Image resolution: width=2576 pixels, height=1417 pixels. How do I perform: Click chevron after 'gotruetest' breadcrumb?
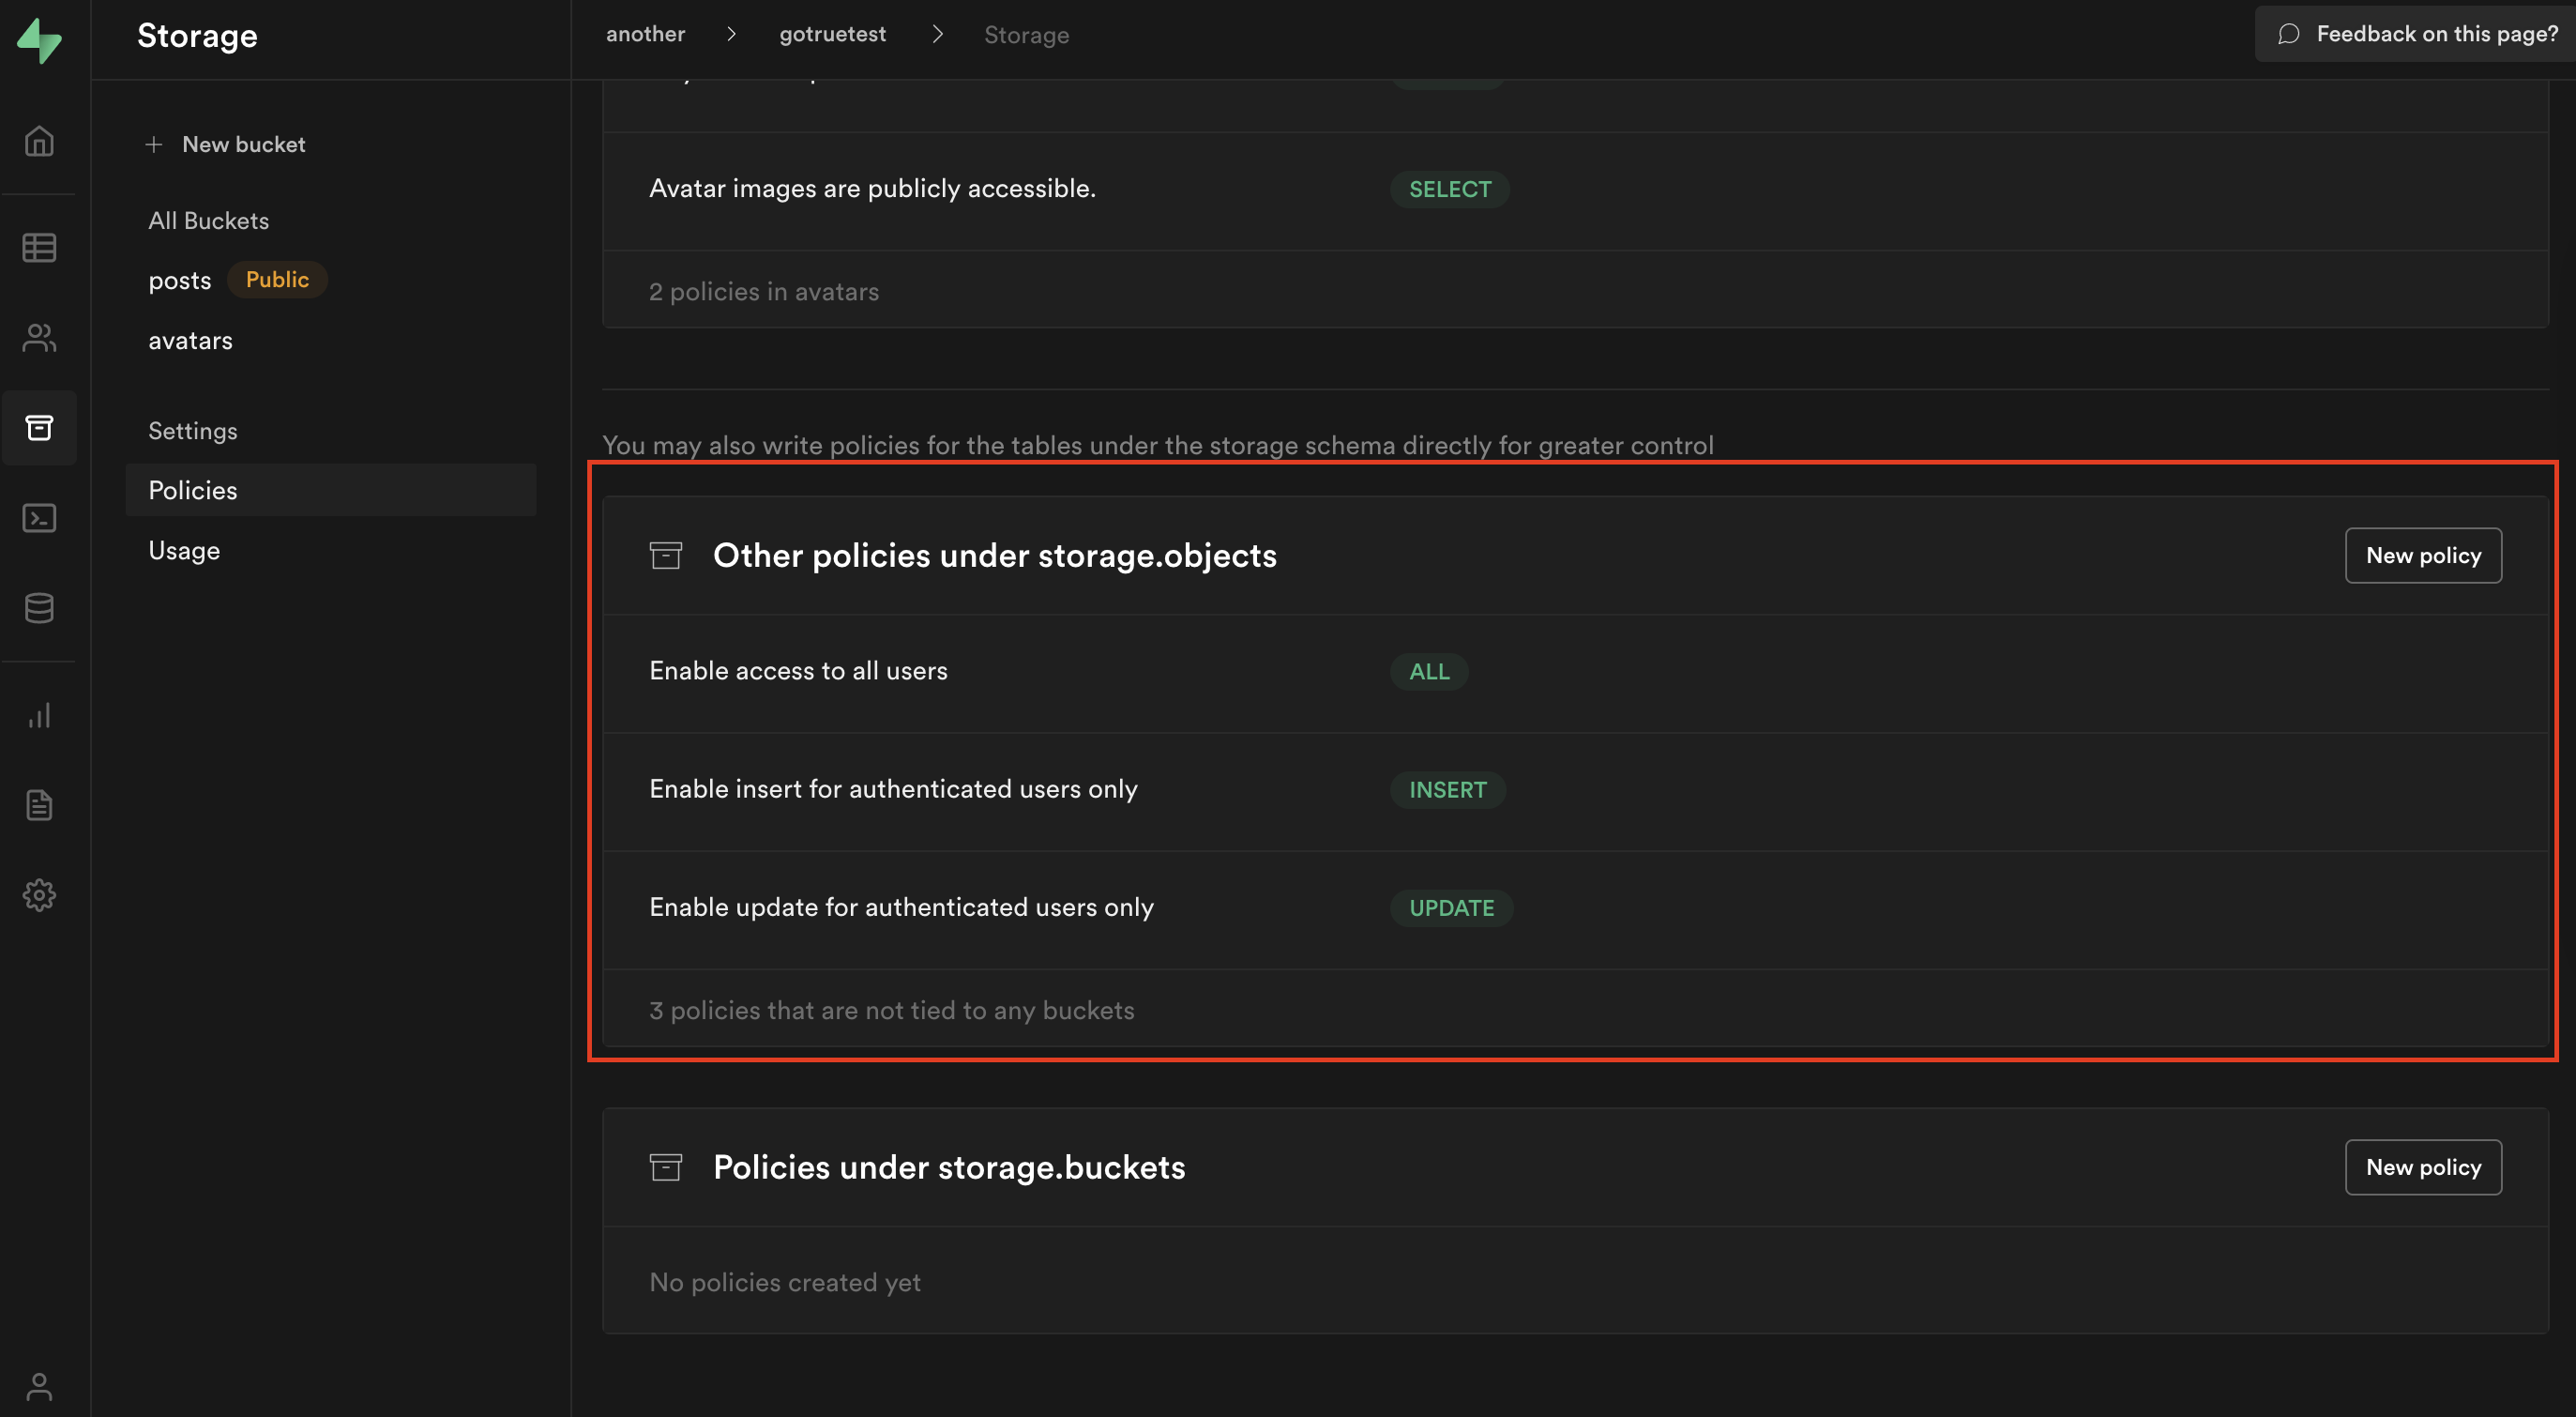[938, 34]
